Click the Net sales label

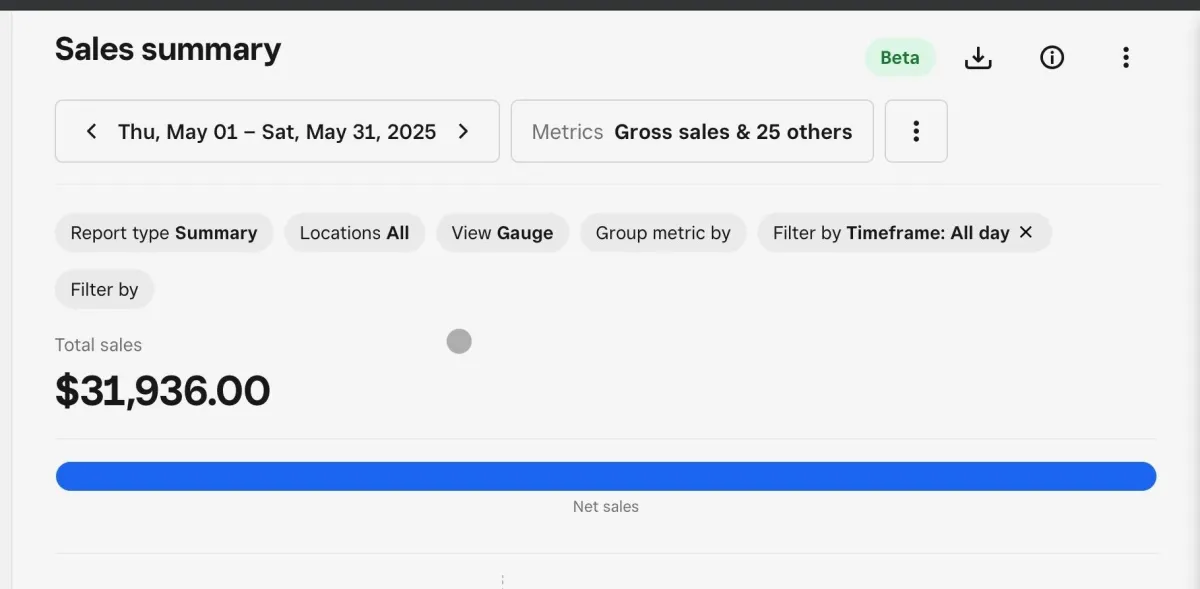click(606, 507)
